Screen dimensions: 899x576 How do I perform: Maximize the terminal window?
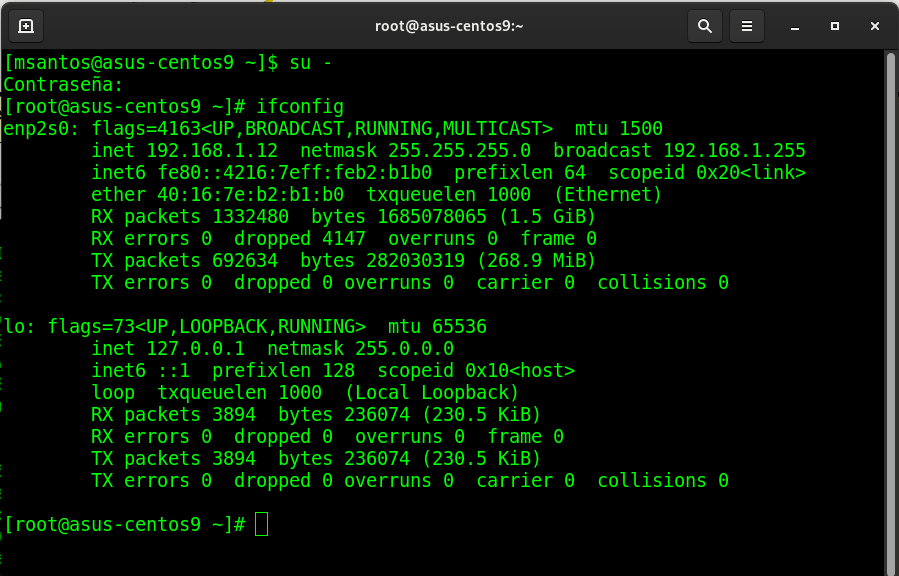835,26
